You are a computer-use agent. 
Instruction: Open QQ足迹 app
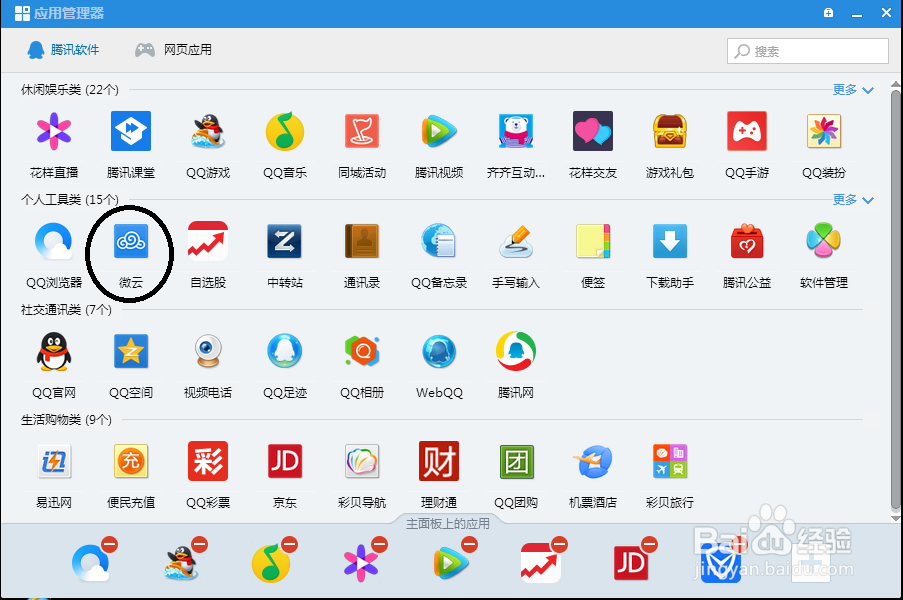pos(285,351)
